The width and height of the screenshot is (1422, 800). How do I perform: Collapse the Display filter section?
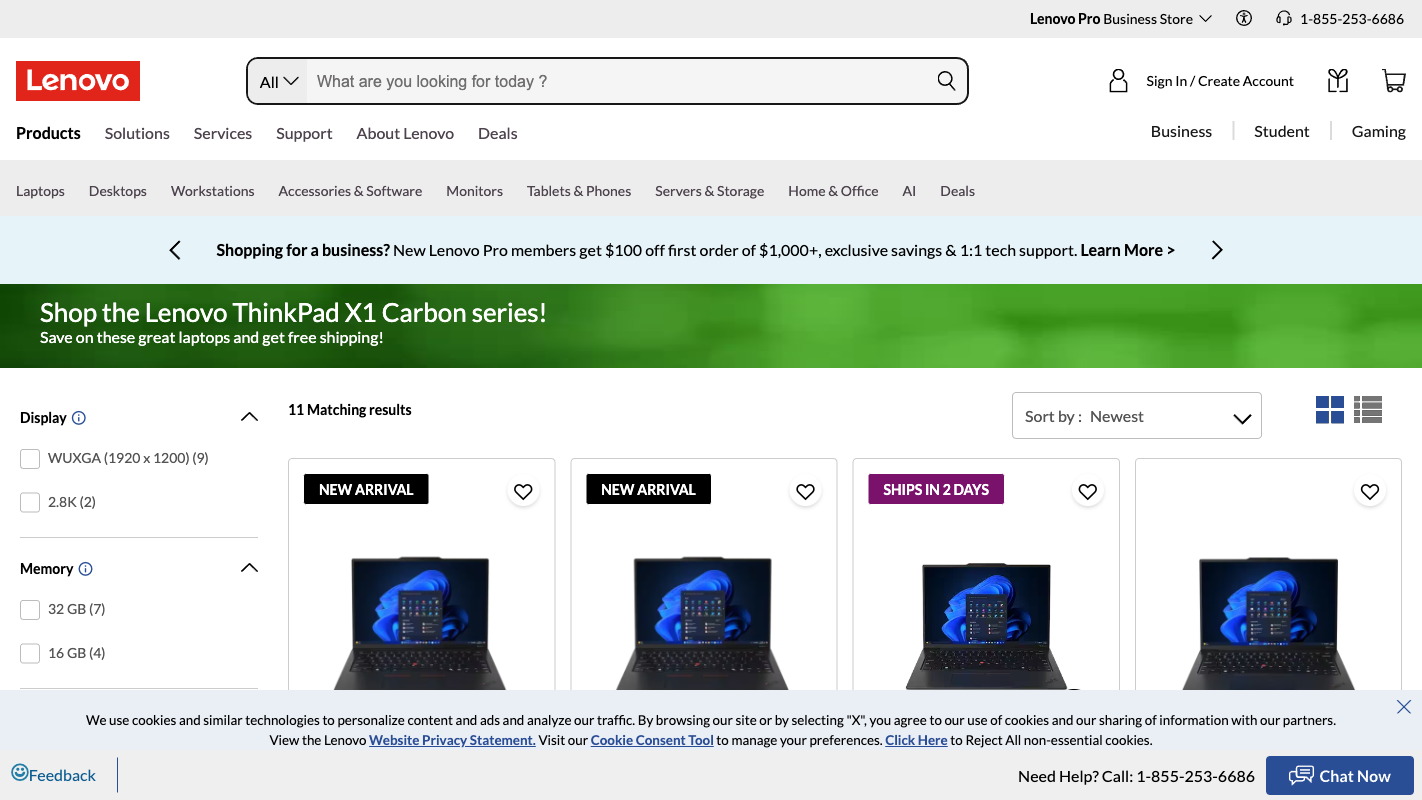pos(249,417)
